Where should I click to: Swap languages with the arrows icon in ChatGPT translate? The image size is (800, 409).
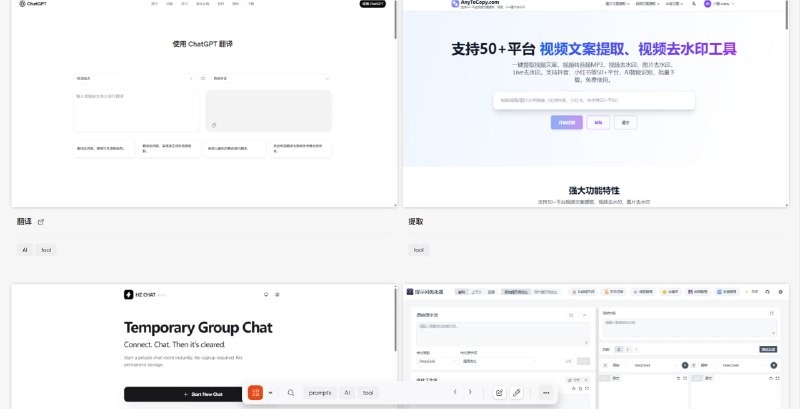(x=203, y=79)
